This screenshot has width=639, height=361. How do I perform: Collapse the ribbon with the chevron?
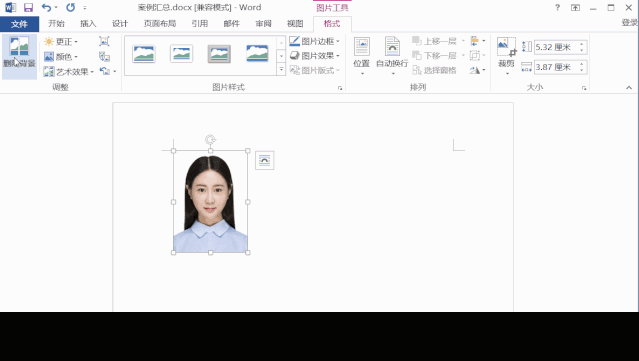pyautogui.click(x=629, y=88)
